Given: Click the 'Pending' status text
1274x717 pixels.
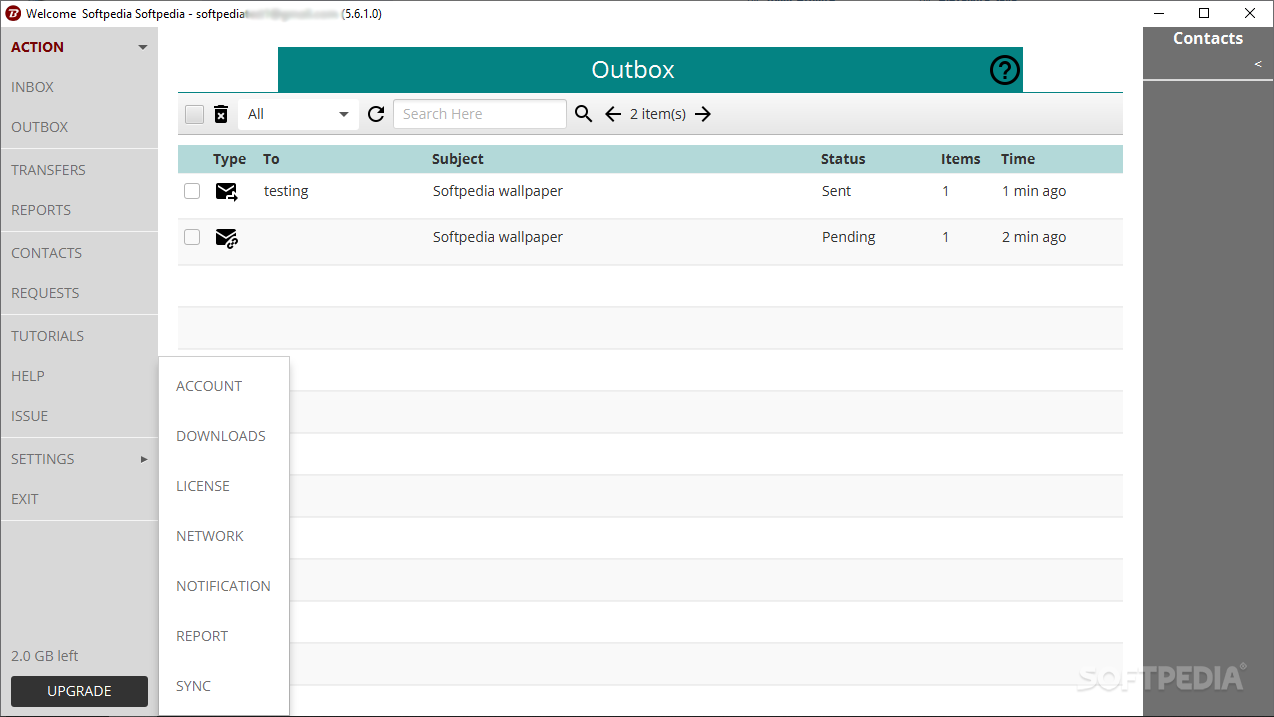Looking at the screenshot, I should coord(848,237).
